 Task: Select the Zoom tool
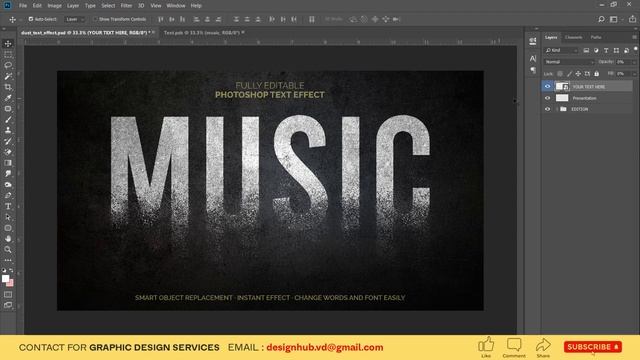pos(8,249)
